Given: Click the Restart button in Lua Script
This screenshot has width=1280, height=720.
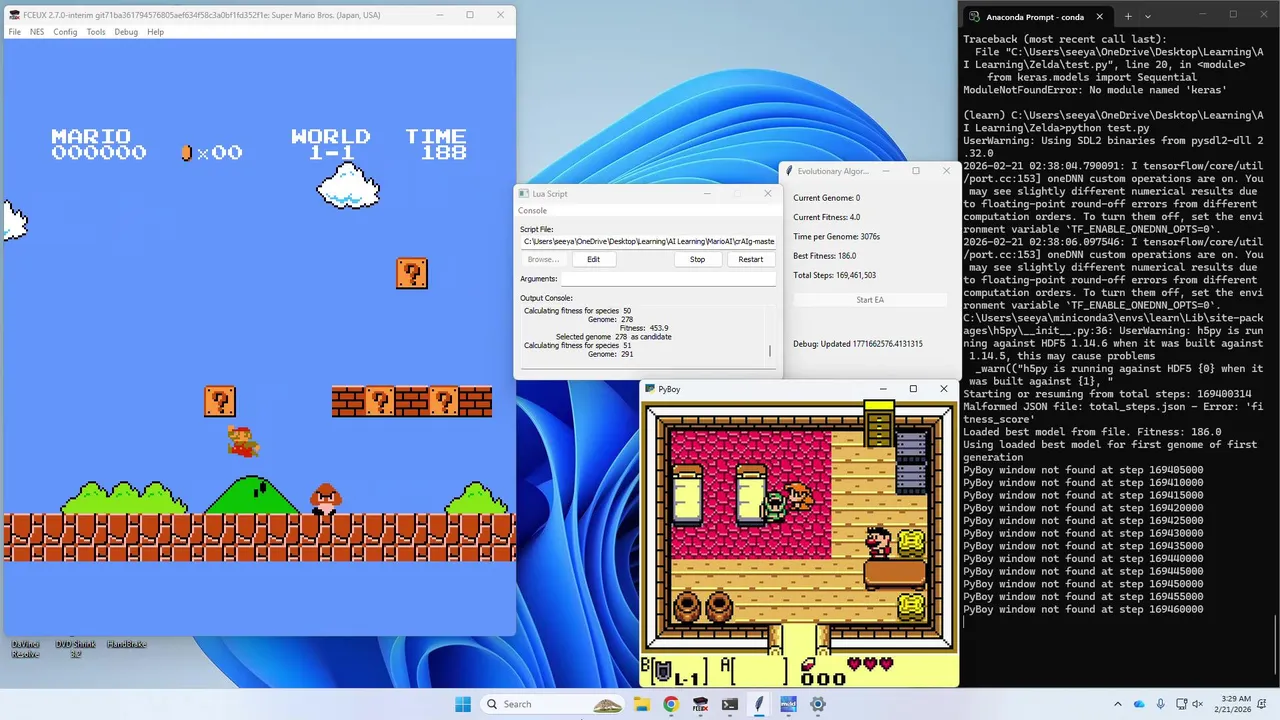Looking at the screenshot, I should click(x=750, y=259).
